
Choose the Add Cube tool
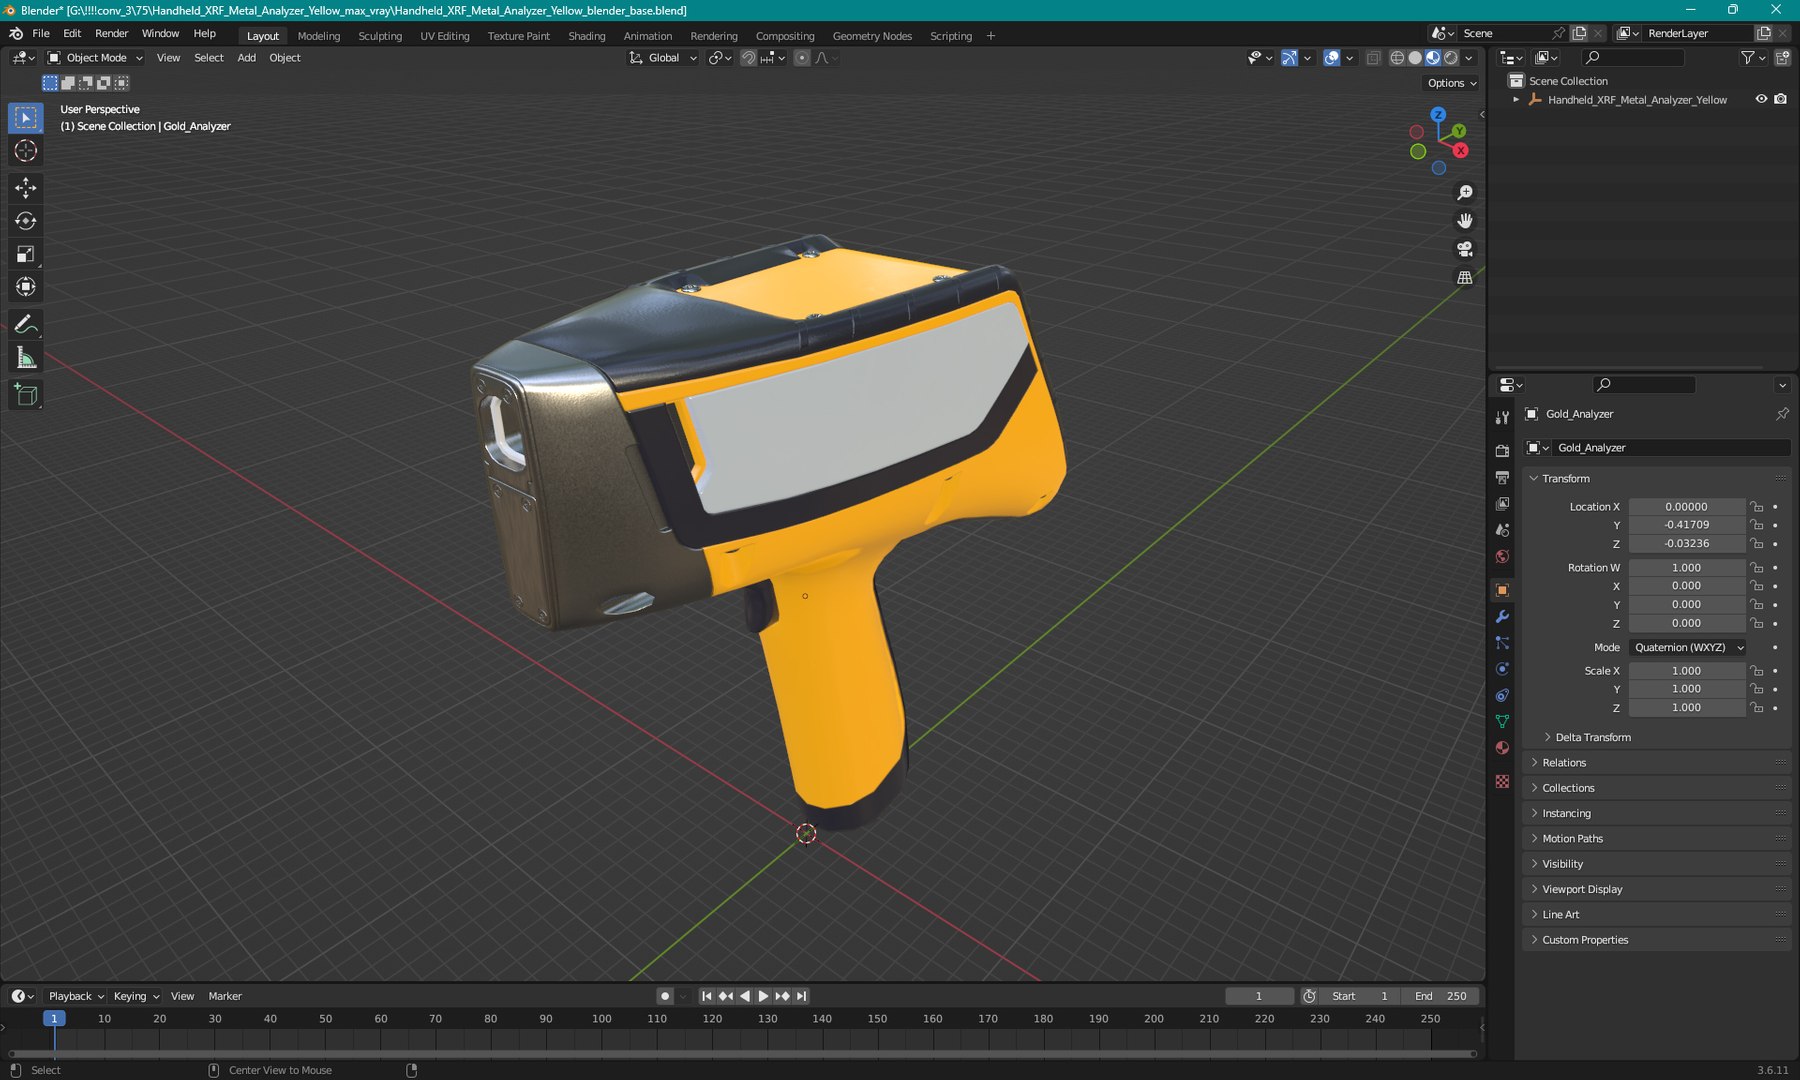pos(26,395)
